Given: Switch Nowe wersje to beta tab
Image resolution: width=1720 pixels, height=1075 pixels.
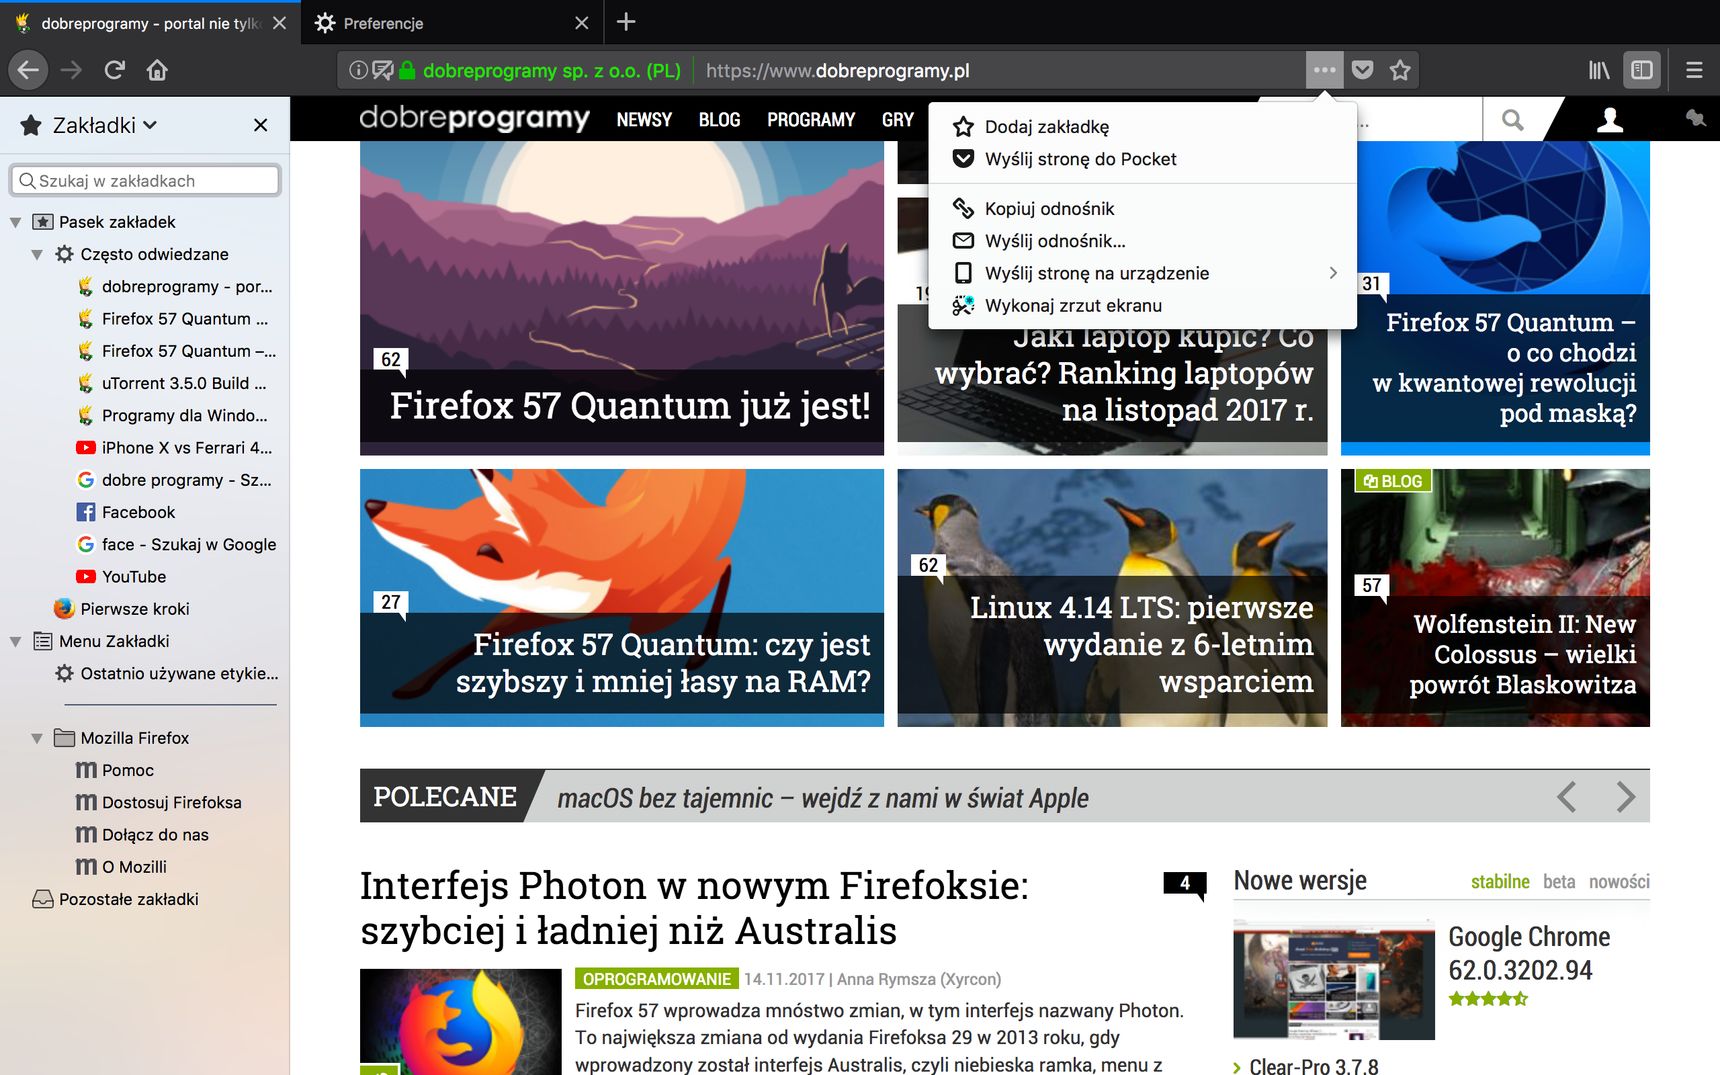Looking at the screenshot, I should pyautogui.click(x=1559, y=882).
